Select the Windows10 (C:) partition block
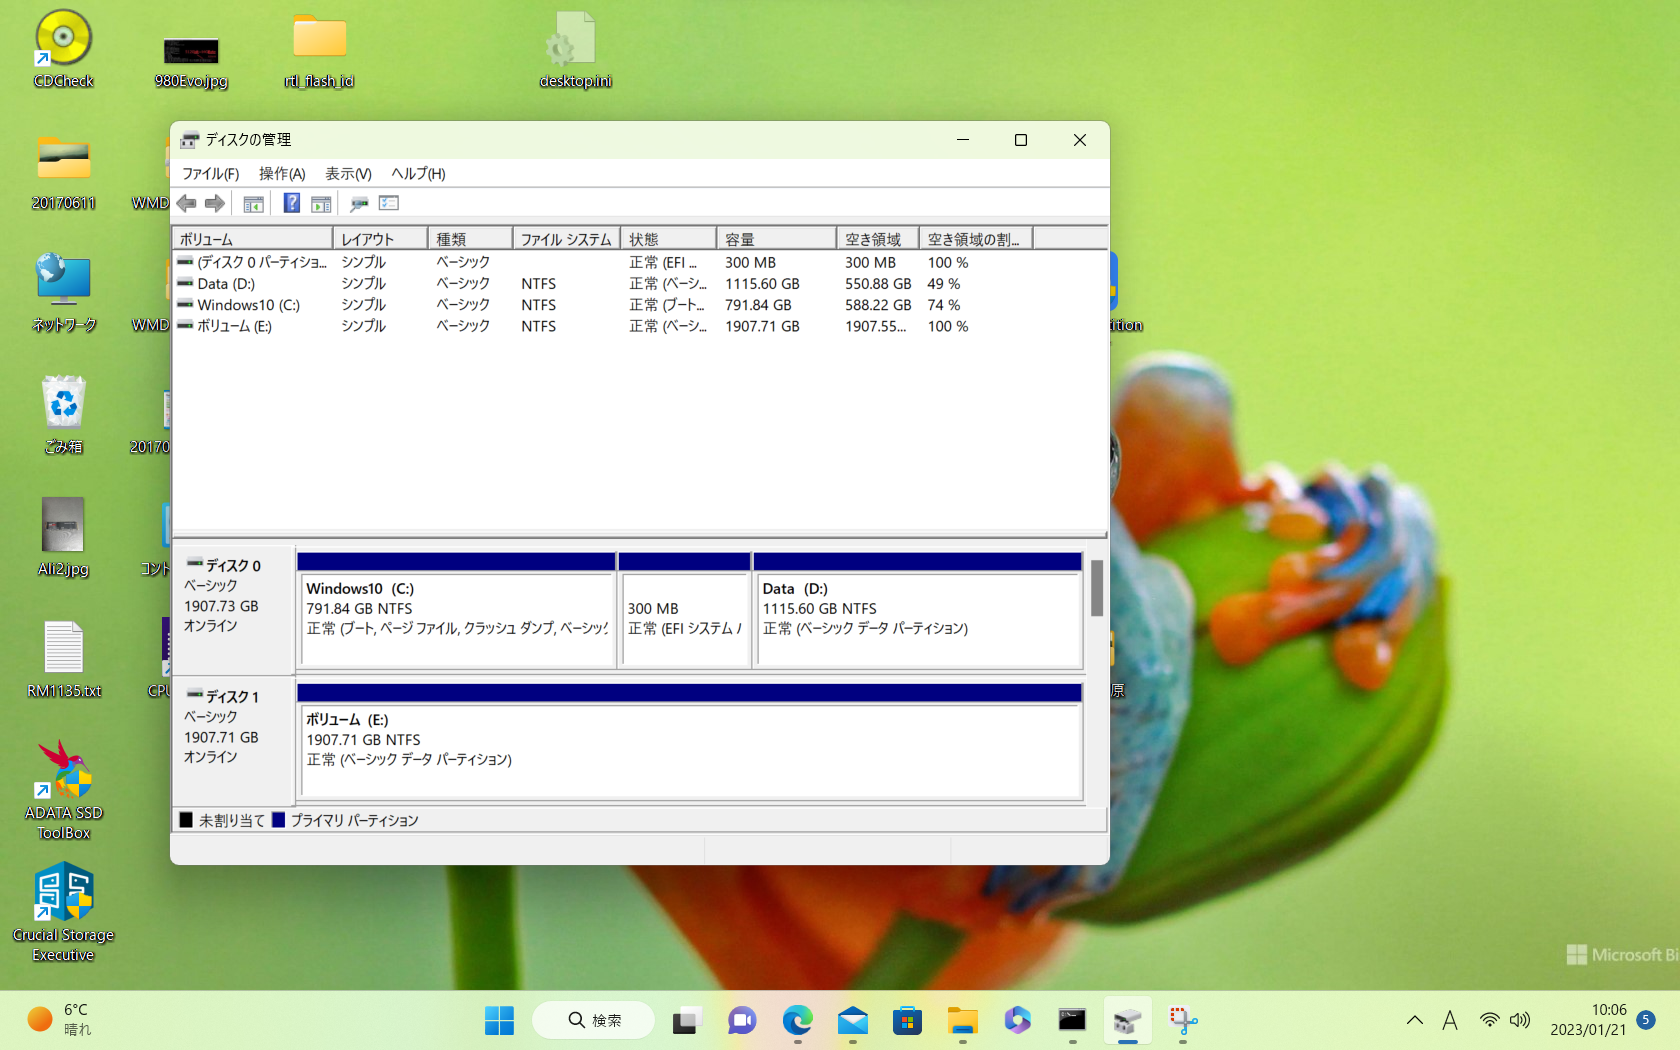The image size is (1680, 1050). [x=456, y=618]
